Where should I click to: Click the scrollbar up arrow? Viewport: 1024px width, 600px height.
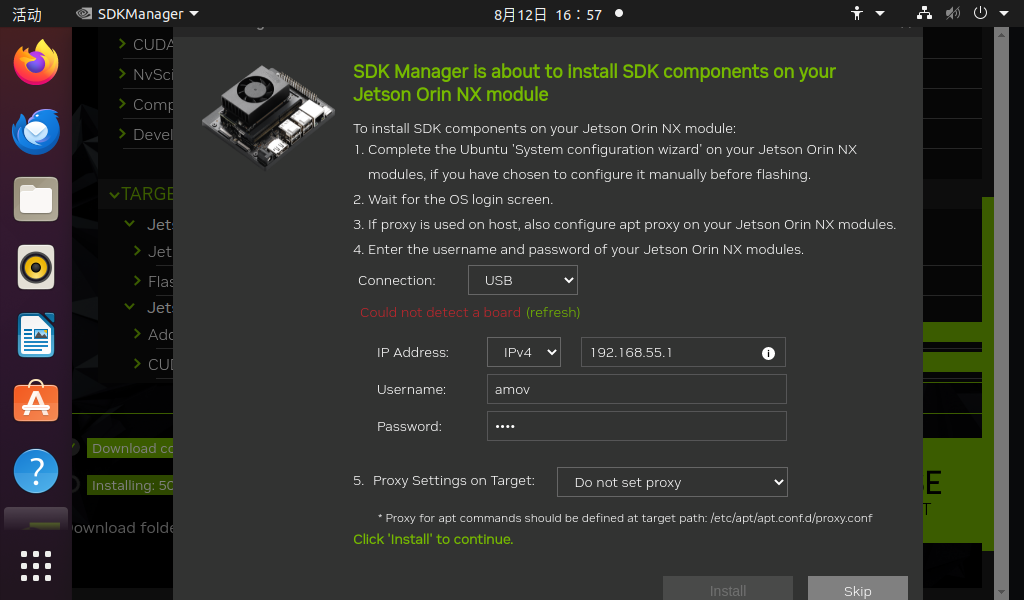pyautogui.click(x=1002, y=33)
